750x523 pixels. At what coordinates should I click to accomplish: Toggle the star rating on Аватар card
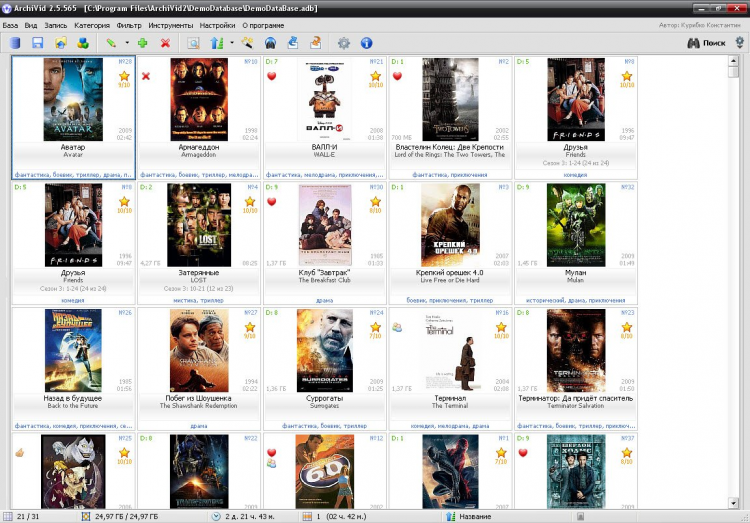125,75
